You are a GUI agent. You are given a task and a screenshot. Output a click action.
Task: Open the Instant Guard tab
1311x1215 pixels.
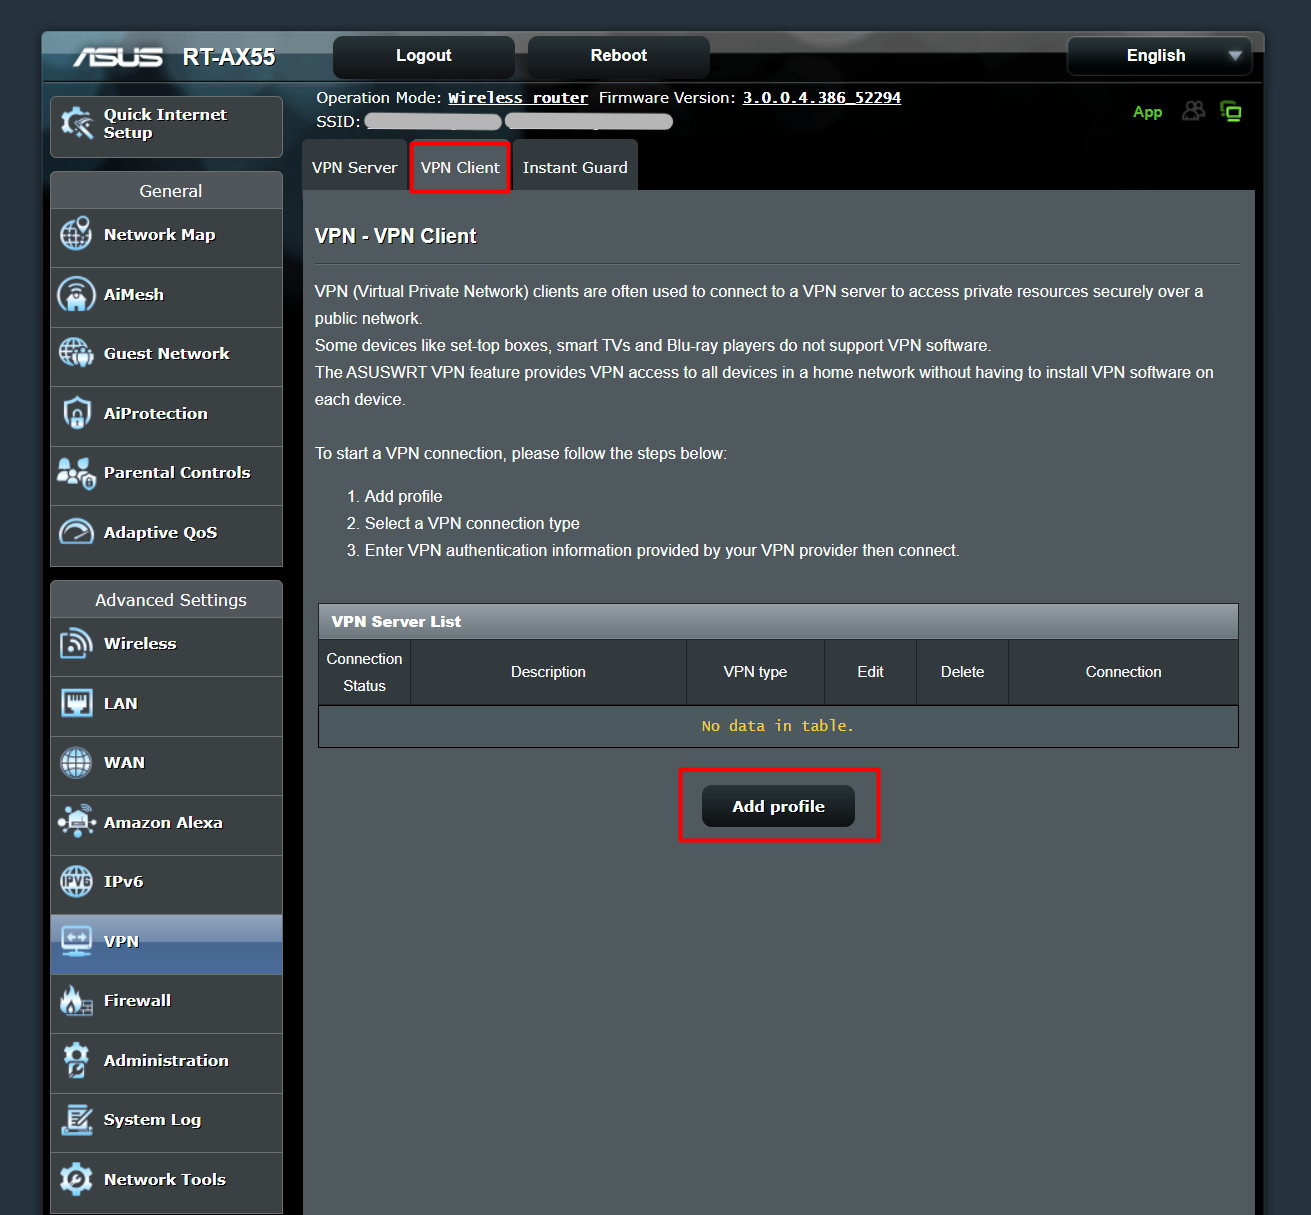point(575,166)
